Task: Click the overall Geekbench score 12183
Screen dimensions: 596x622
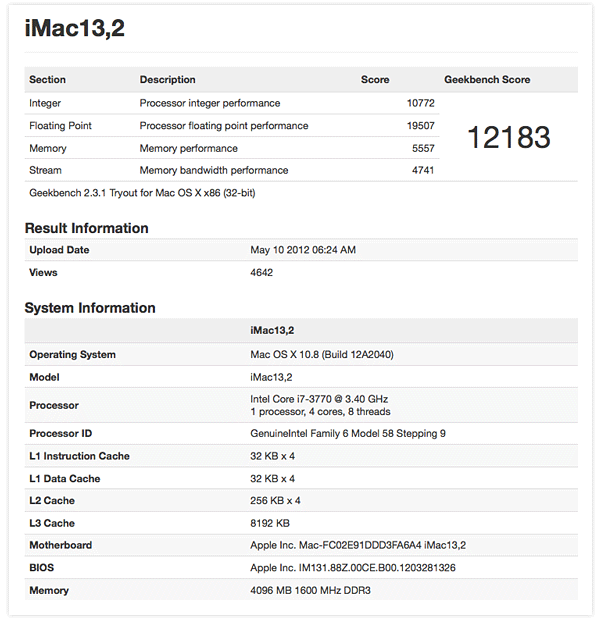Action: coord(509,137)
